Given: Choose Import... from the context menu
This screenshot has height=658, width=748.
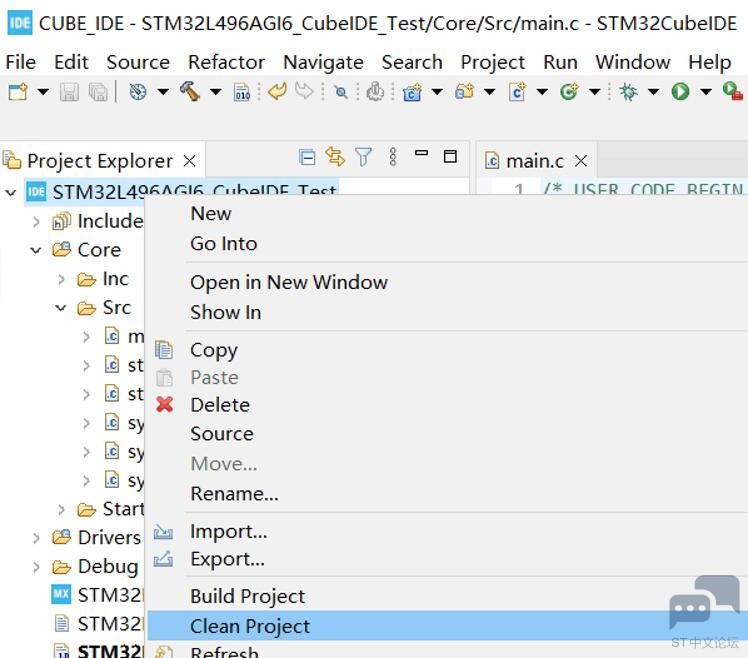Looking at the screenshot, I should tap(447, 532).
